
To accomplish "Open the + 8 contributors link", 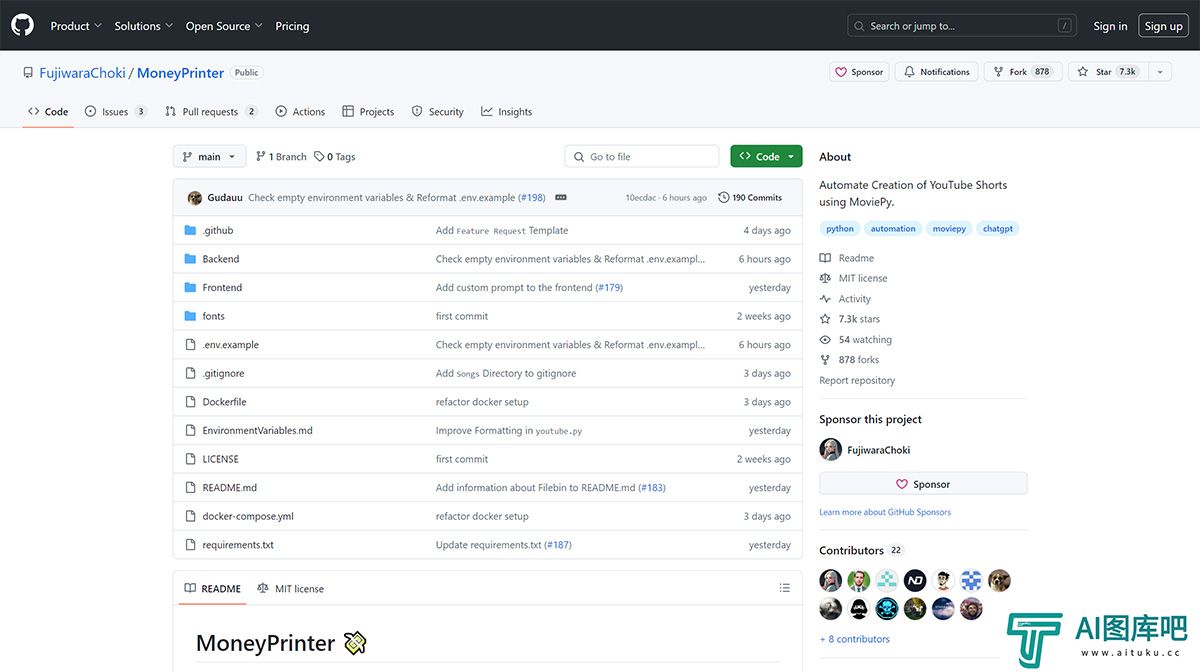I will click(854, 639).
